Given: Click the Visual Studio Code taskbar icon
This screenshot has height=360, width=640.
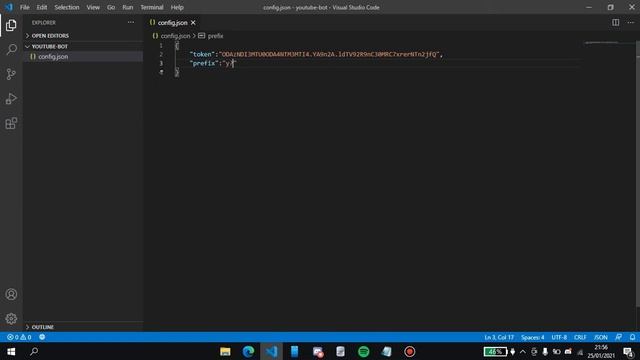Looking at the screenshot, I should click(271, 351).
